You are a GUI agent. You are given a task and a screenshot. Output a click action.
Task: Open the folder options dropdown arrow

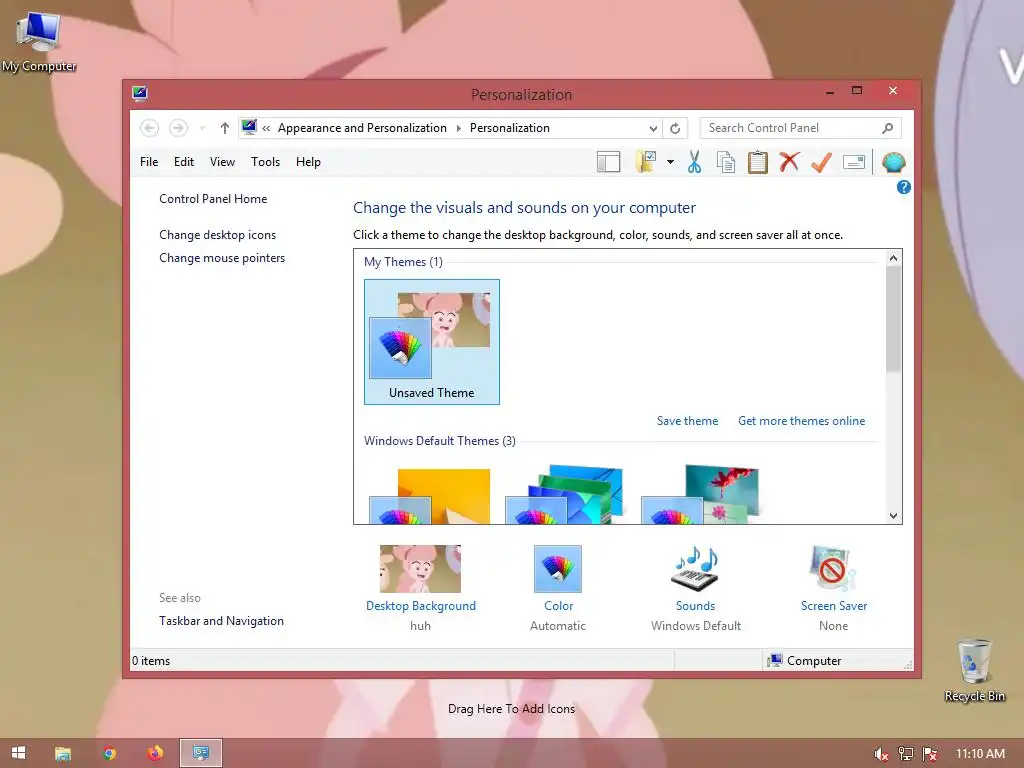coord(670,162)
